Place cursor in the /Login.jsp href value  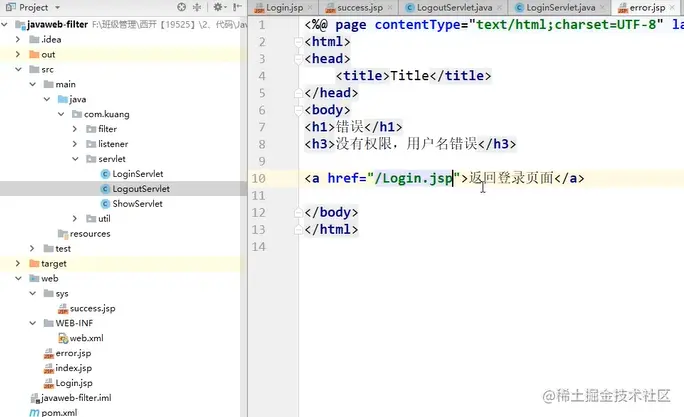pyautogui.click(x=414, y=178)
